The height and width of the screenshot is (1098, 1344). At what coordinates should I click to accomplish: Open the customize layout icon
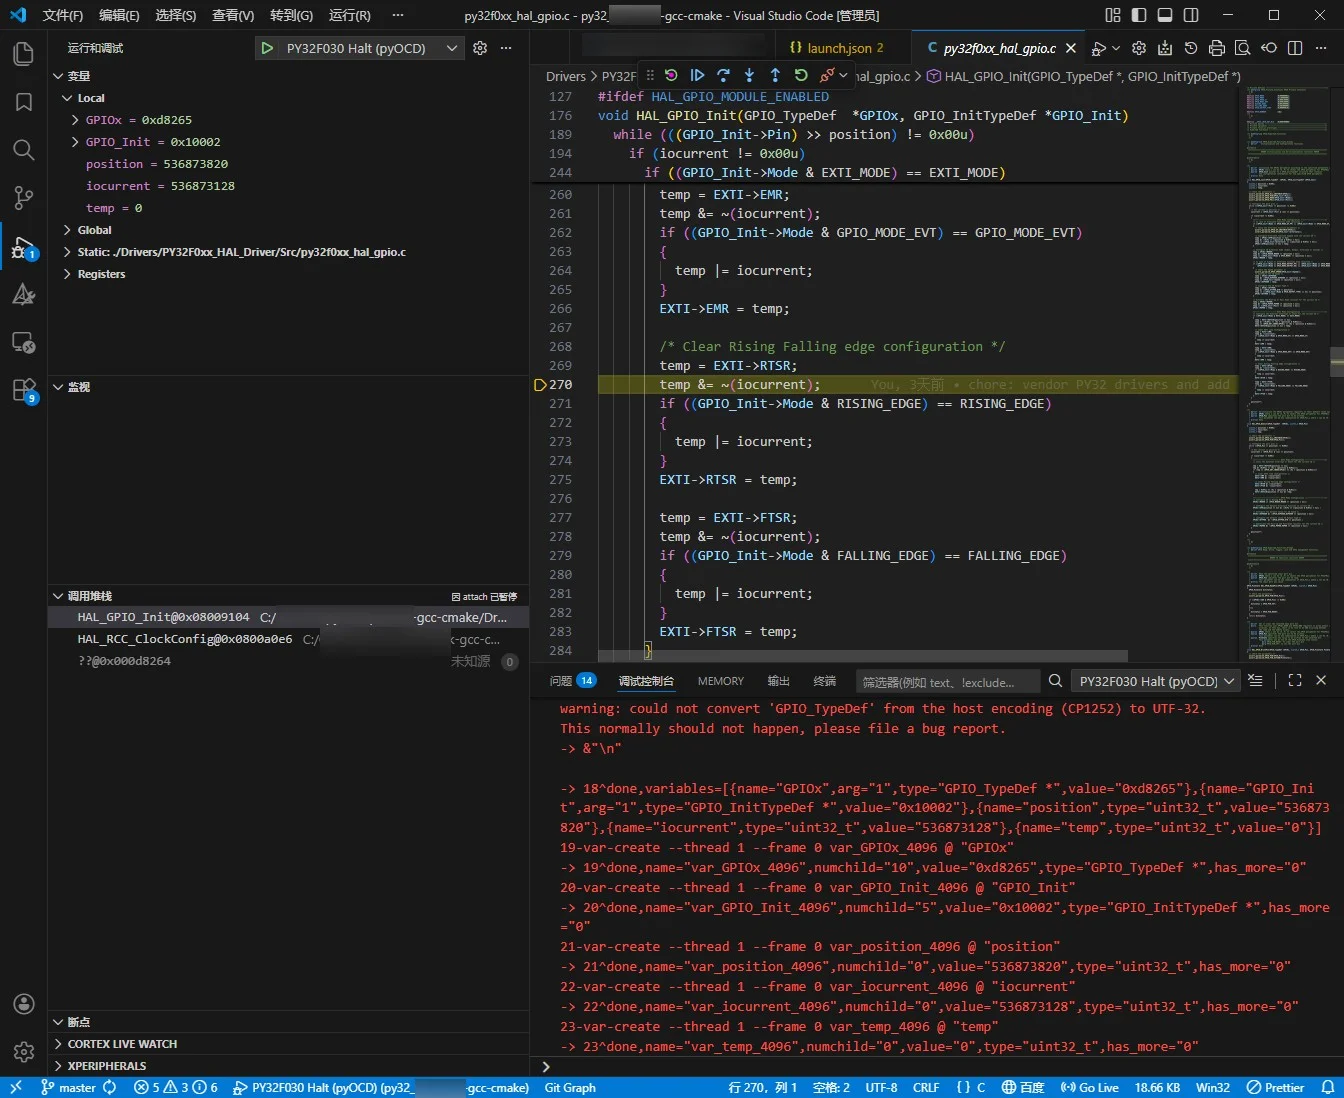click(1113, 15)
